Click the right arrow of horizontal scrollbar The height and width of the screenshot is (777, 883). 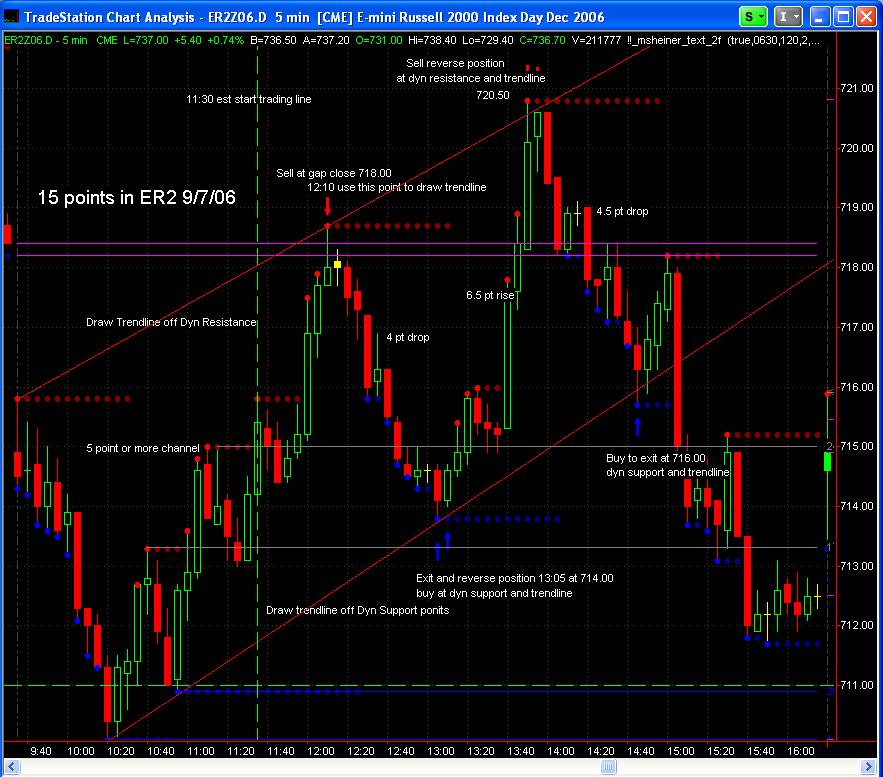click(x=868, y=766)
